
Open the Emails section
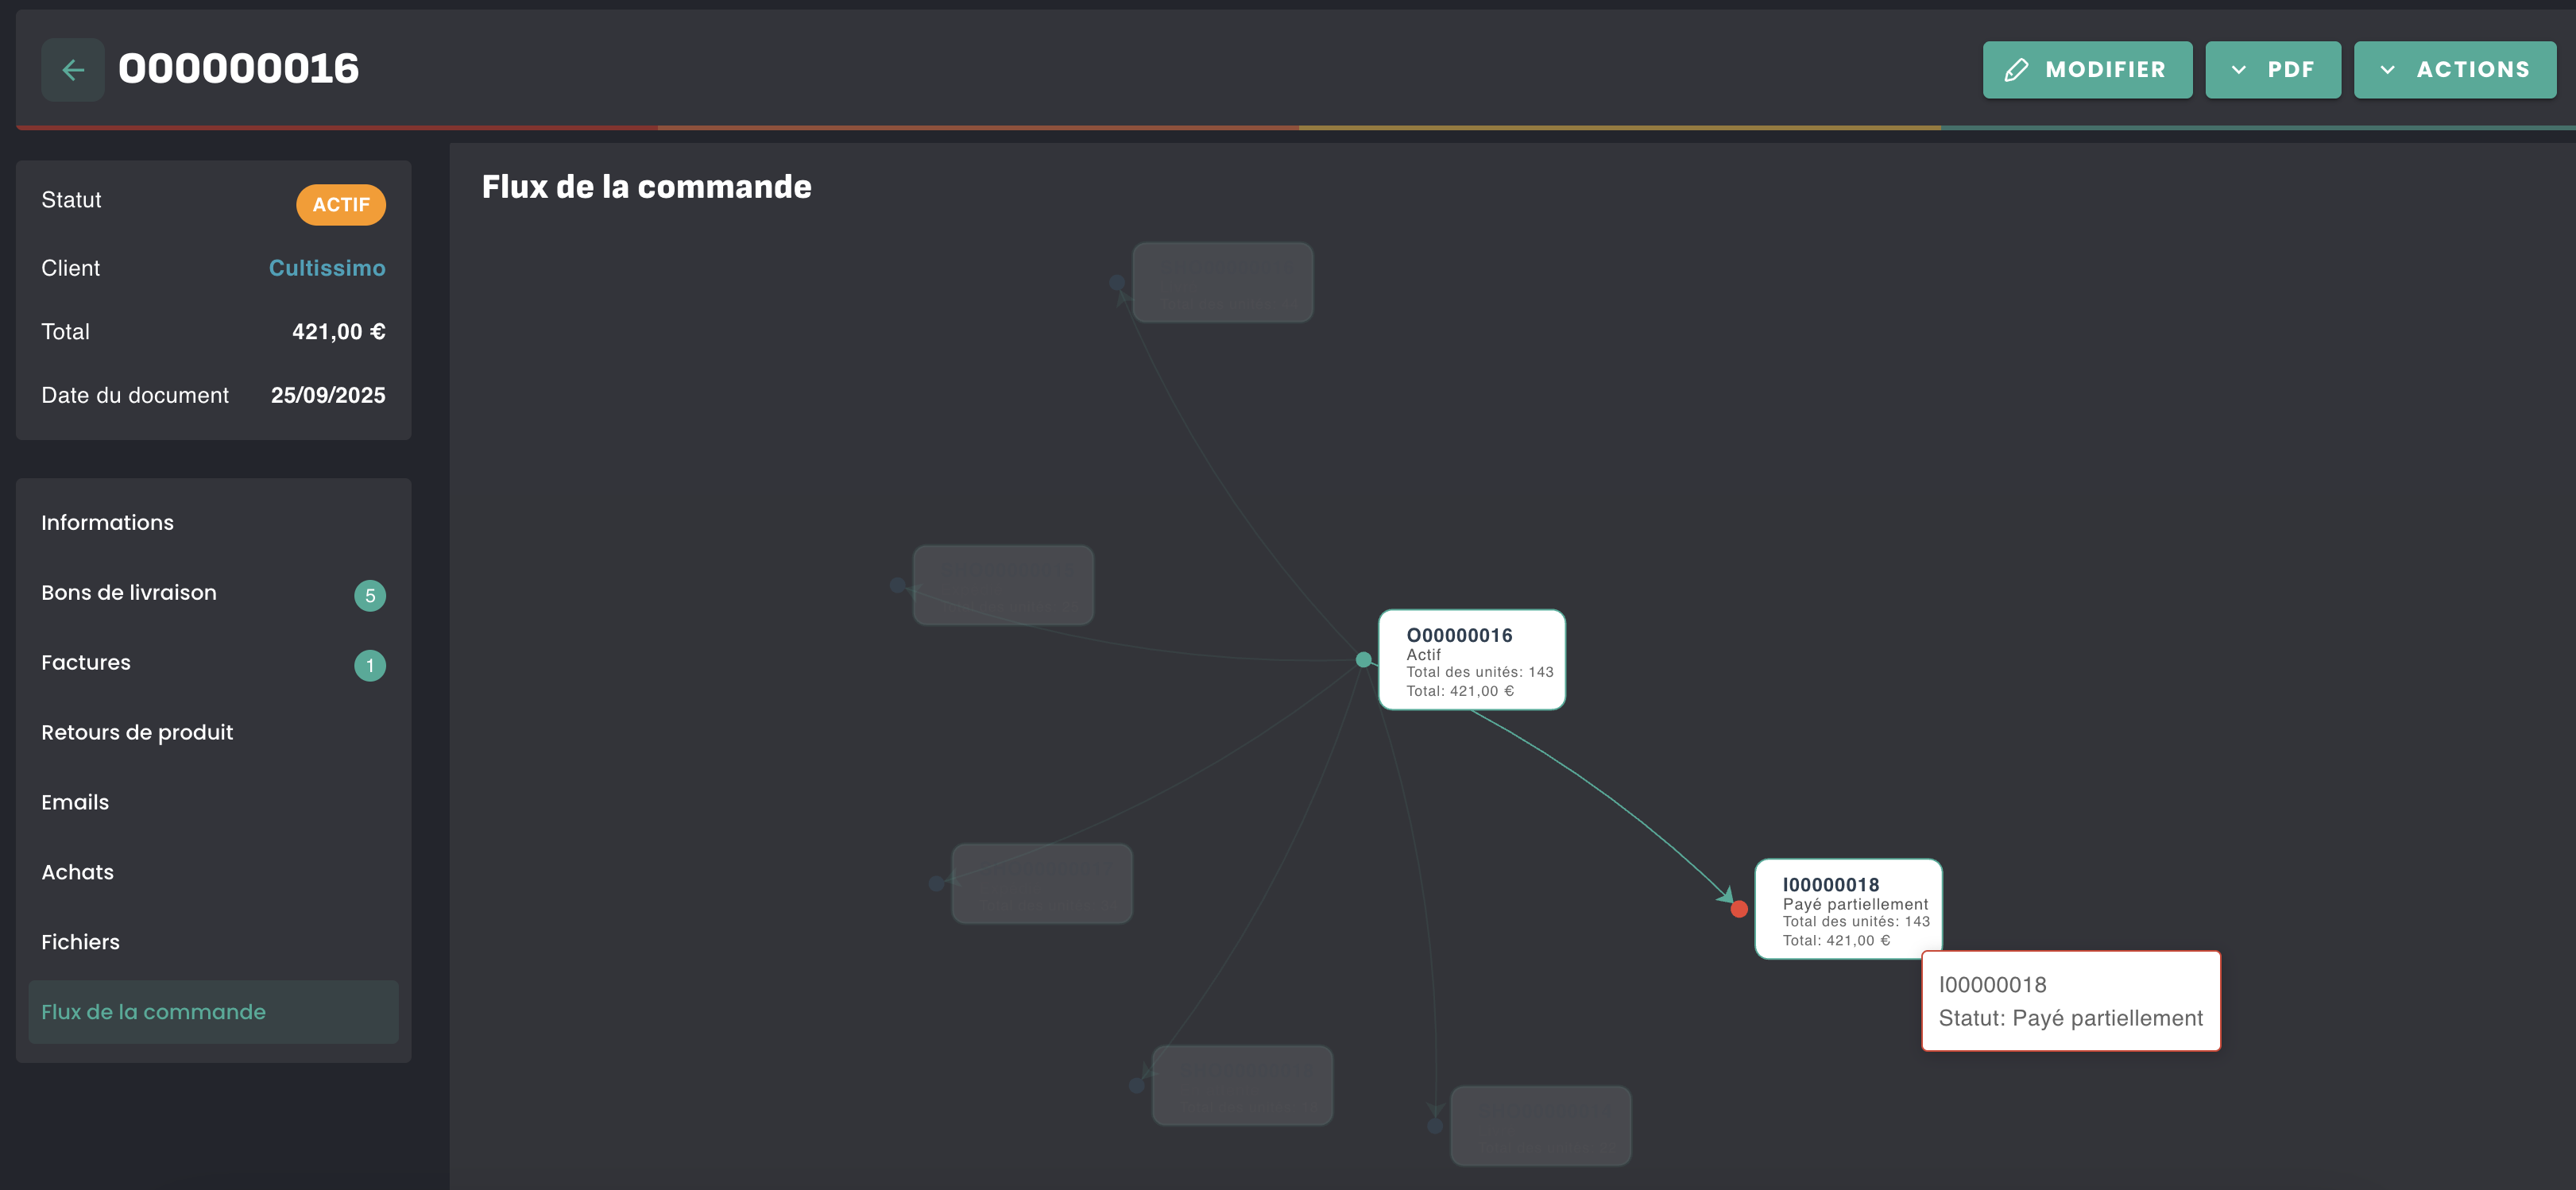pyautogui.click(x=75, y=803)
